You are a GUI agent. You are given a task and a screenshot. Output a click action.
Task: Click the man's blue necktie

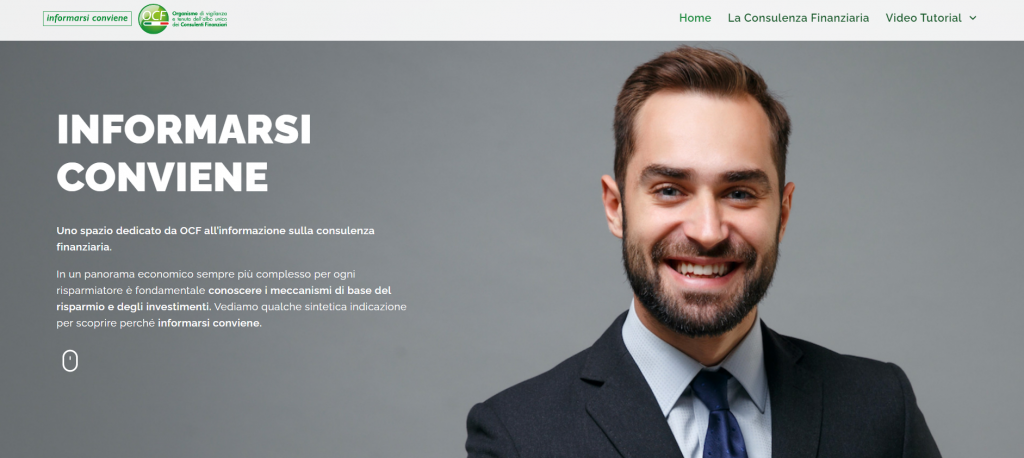coord(720,414)
